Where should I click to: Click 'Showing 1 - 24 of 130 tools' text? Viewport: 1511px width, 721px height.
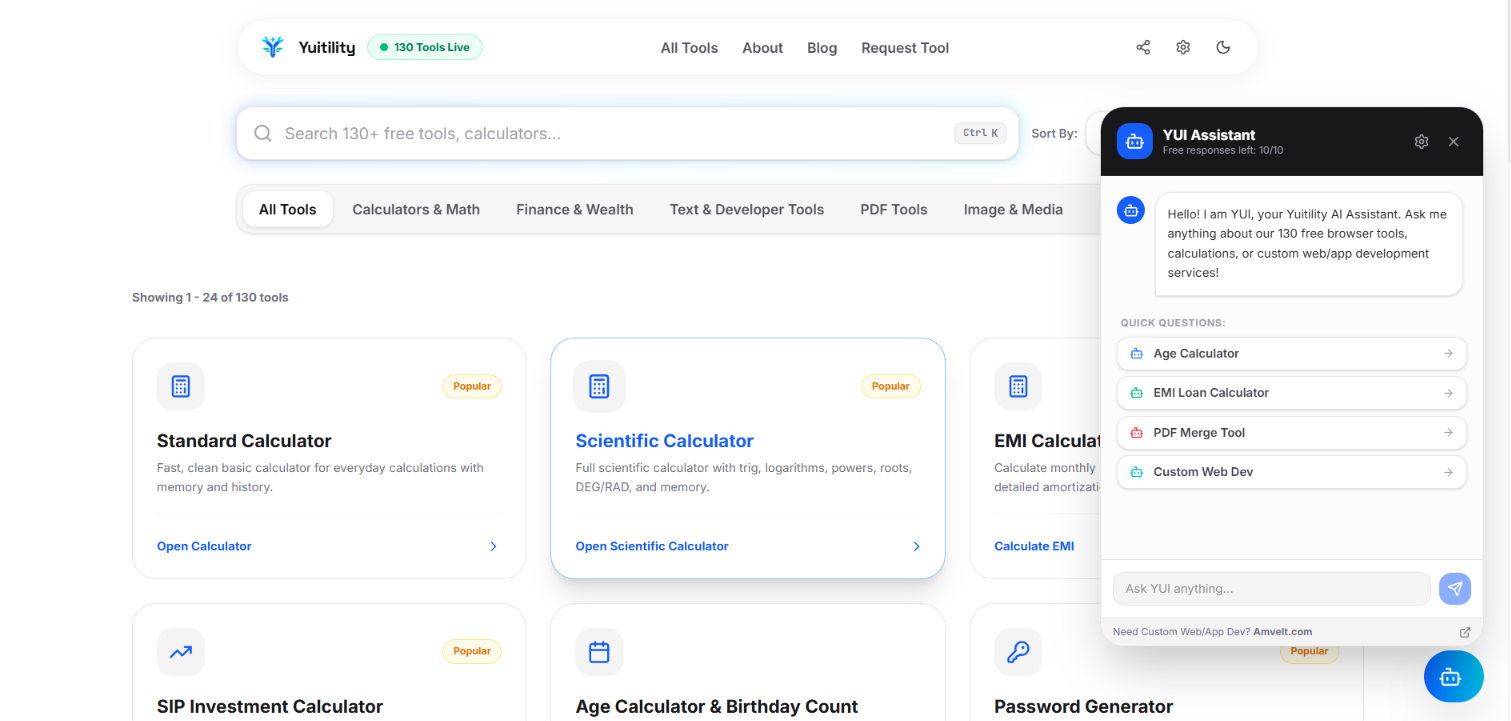210,297
